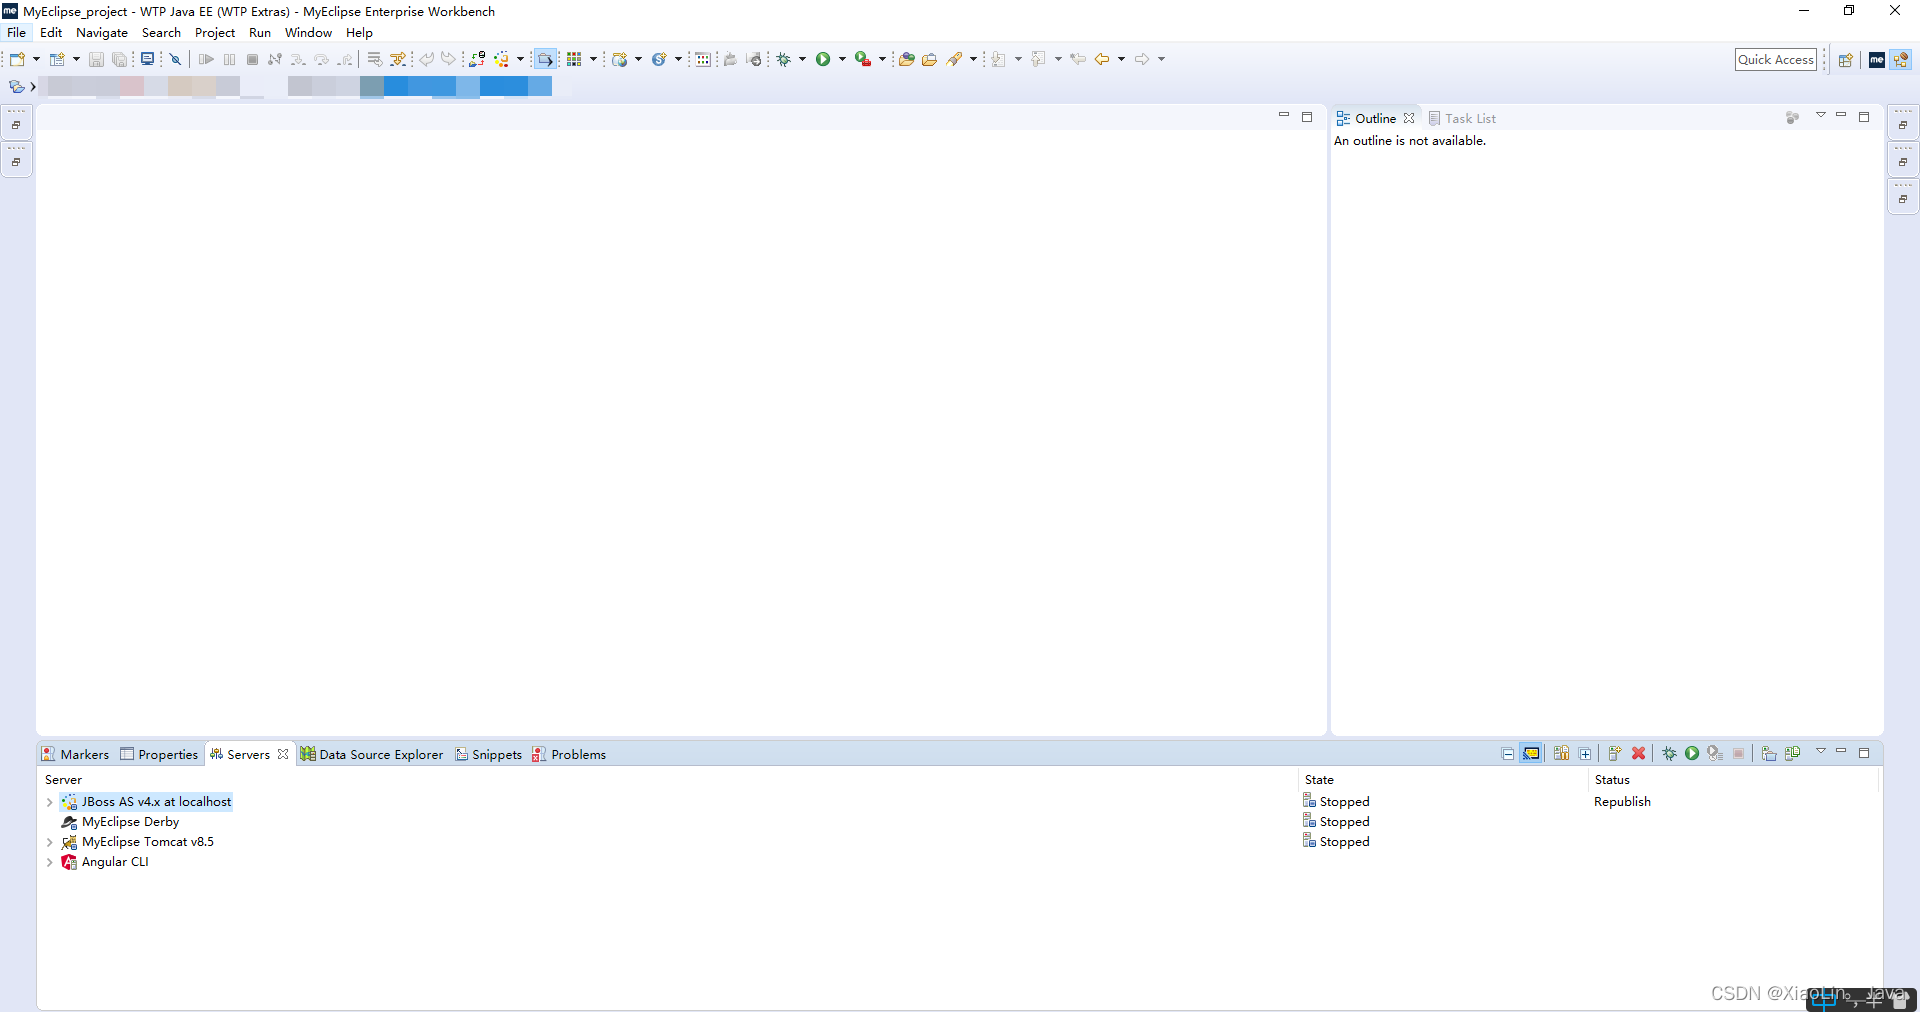Click the Save All icon in the toolbar
This screenshot has height=1012, width=1920.
tap(119, 59)
